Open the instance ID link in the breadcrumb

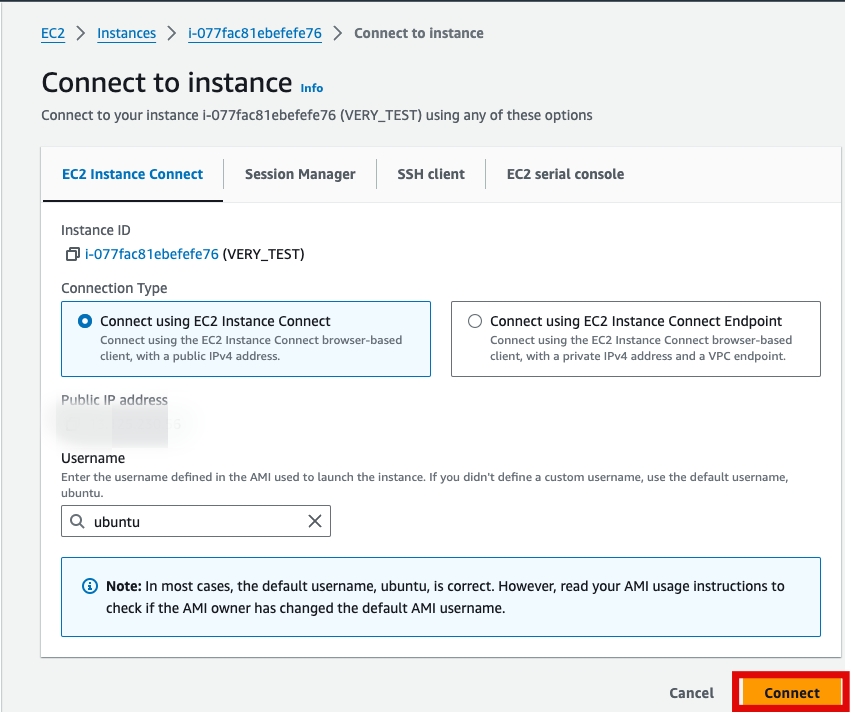coord(255,33)
